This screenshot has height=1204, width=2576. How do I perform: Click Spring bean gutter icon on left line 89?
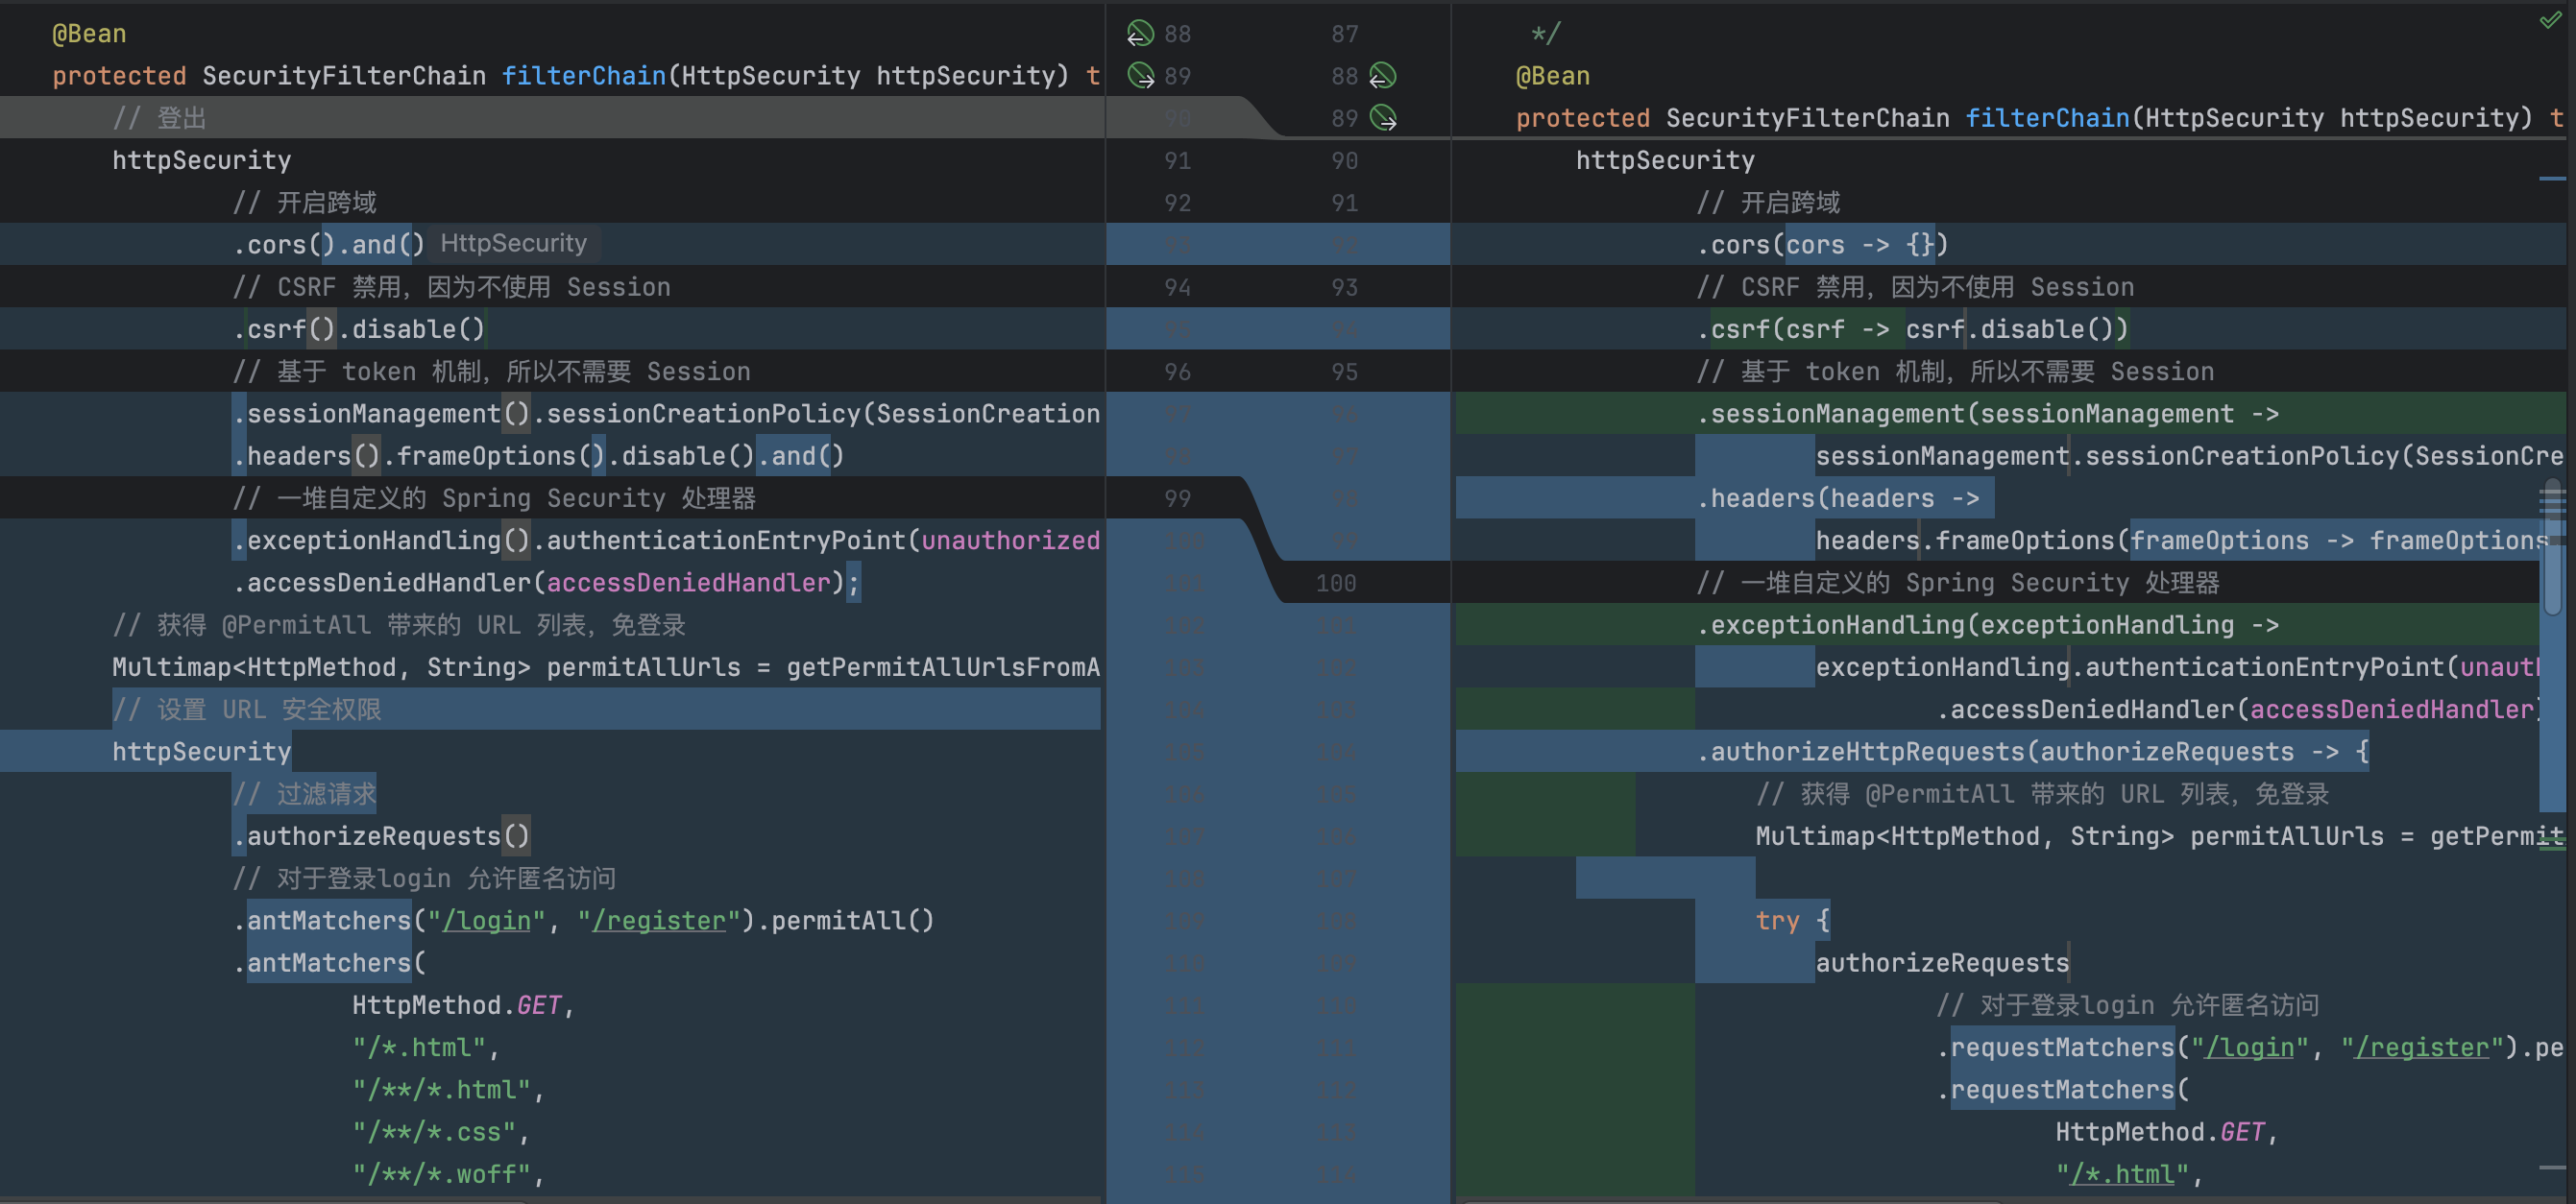(x=1139, y=76)
